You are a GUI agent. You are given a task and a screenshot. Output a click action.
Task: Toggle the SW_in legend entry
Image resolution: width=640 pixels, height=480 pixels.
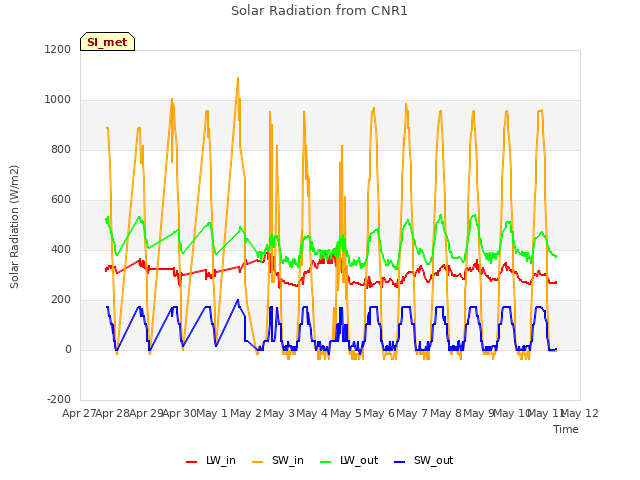(x=278, y=460)
